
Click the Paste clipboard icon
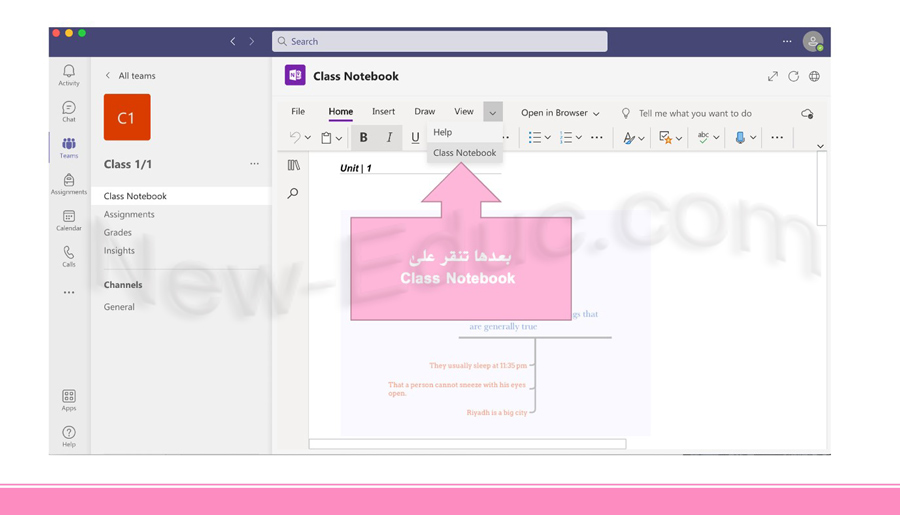pyautogui.click(x=326, y=137)
